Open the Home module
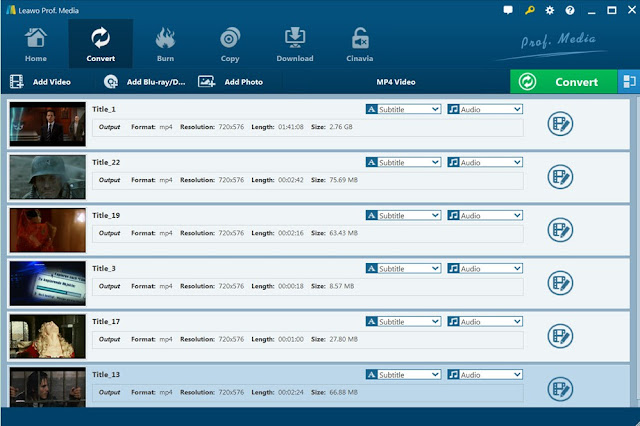The height and width of the screenshot is (426, 640). pyautogui.click(x=36, y=44)
